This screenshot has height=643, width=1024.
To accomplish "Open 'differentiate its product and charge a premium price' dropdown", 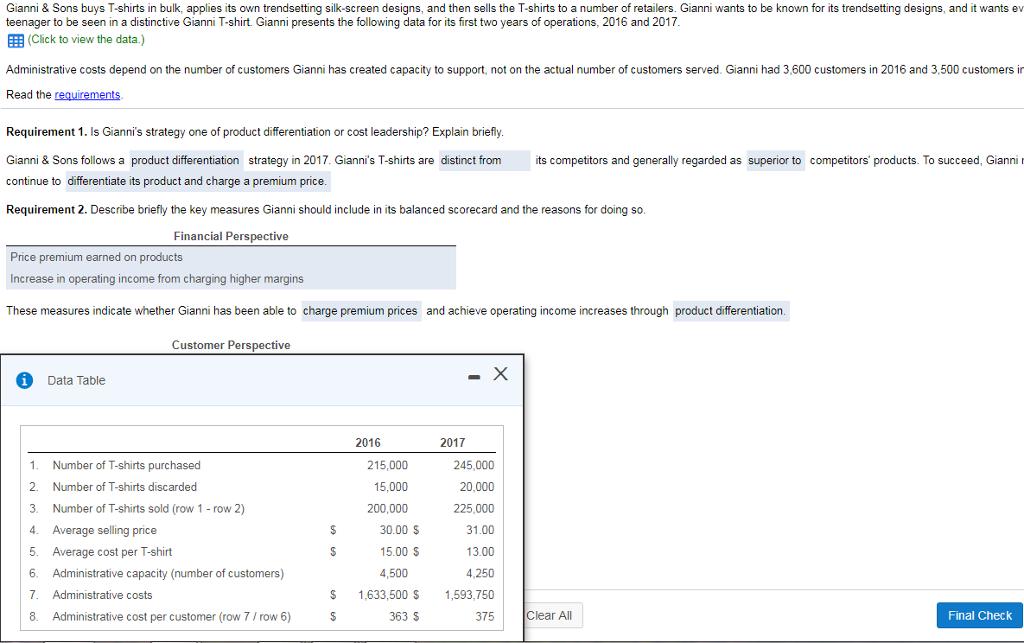I will click(198, 181).
